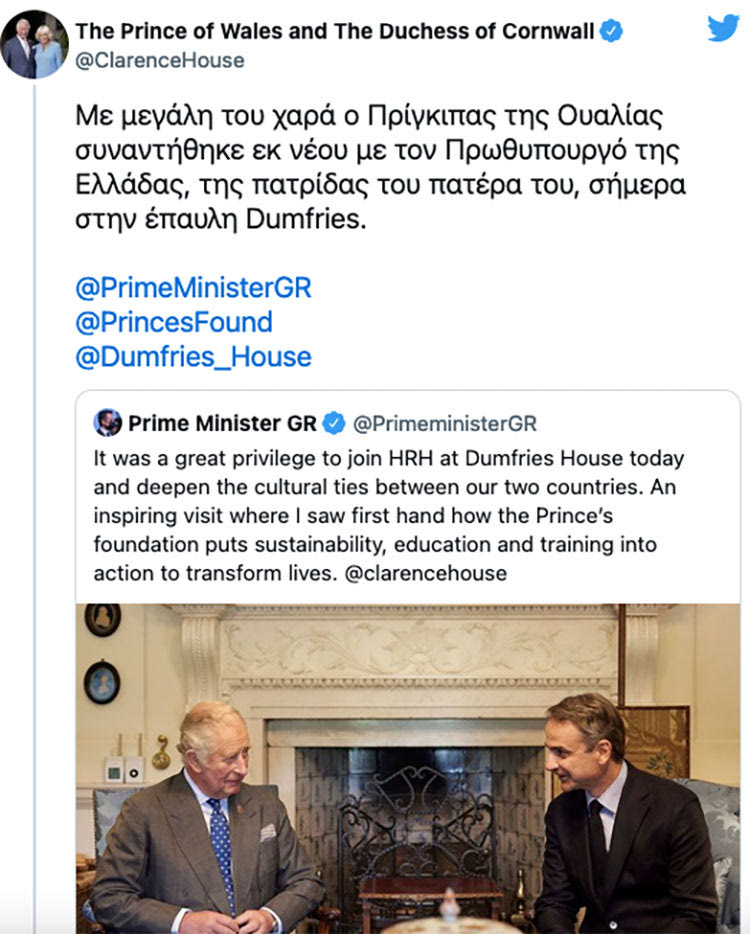750x934 pixels.
Task: Click the verified badge beside Prime Minister GR
Action: pyautogui.click(x=334, y=423)
